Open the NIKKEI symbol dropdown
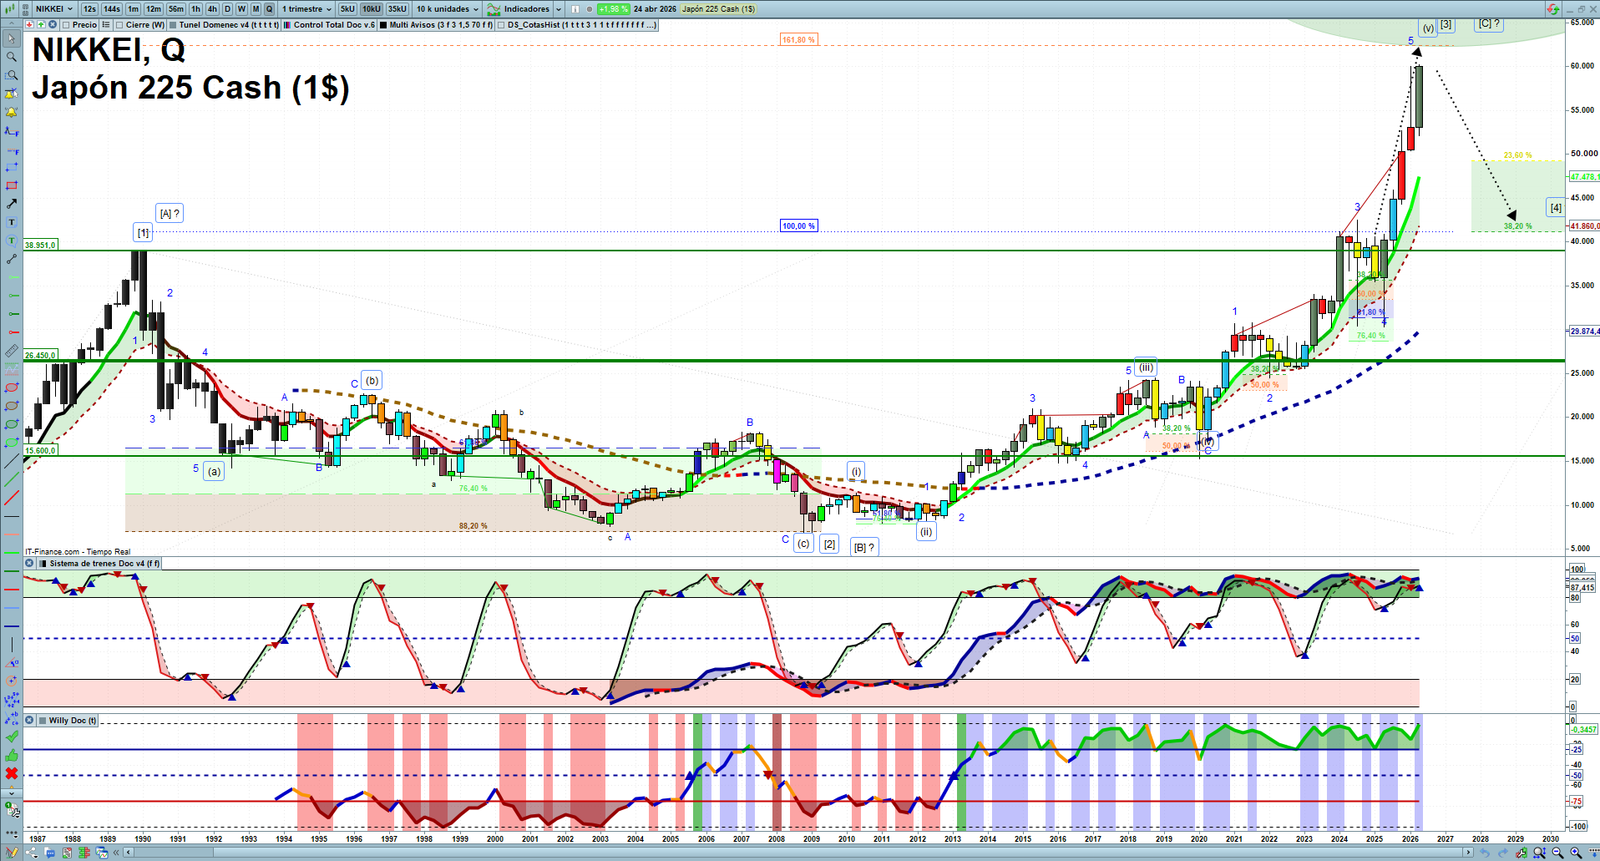The height and width of the screenshot is (861, 1600). click(x=55, y=9)
